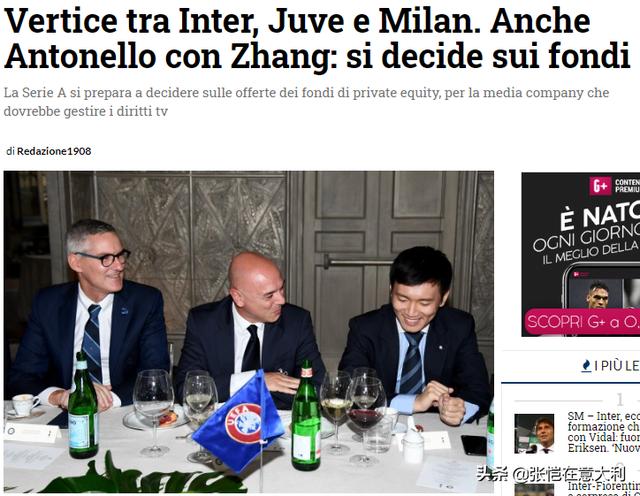Open the 'SM – Inter' formazione con Vidal article link
Screen dimensions: 640x496
point(603,432)
